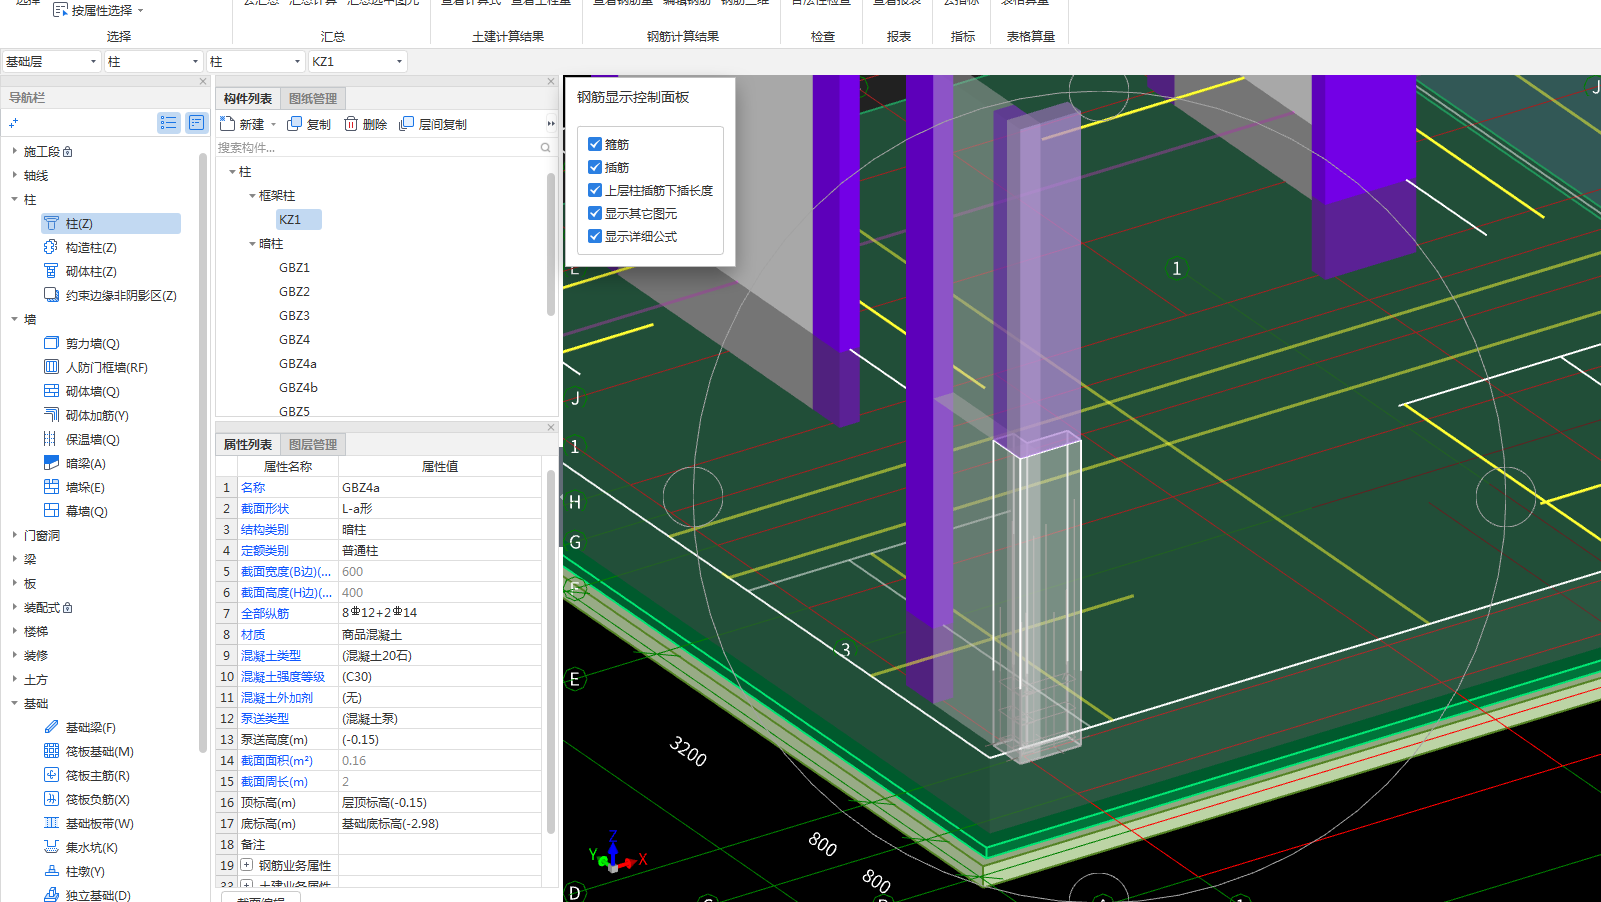Expand the 门窗洞 group in navigation
The image size is (1601, 902).
pos(14,535)
